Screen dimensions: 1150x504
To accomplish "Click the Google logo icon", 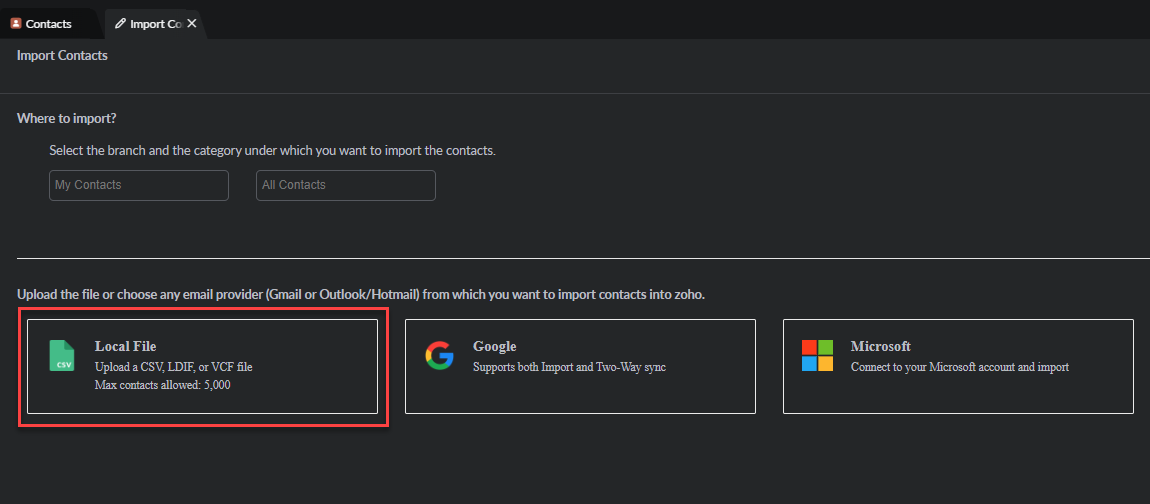I will (439, 356).
